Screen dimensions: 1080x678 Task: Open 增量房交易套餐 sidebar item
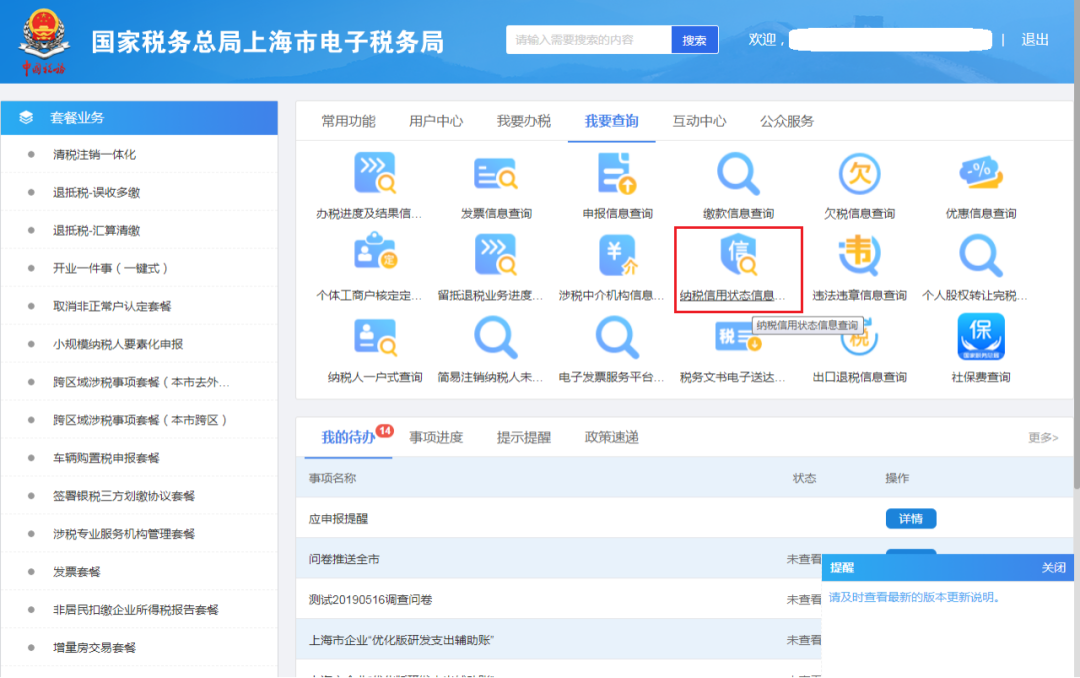pyautogui.click(x=94, y=647)
